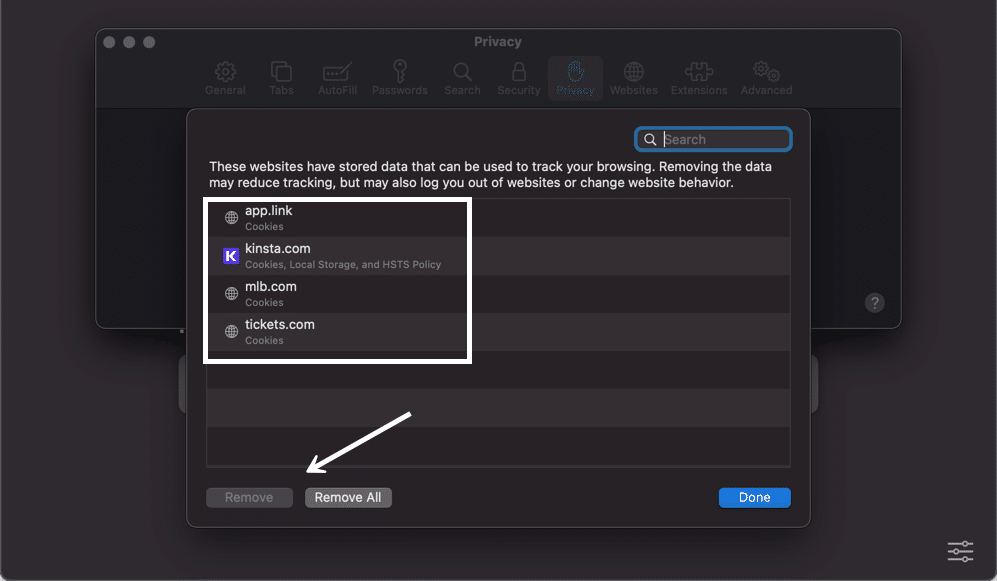
Task: Click Remove All to clear website data
Action: (348, 497)
